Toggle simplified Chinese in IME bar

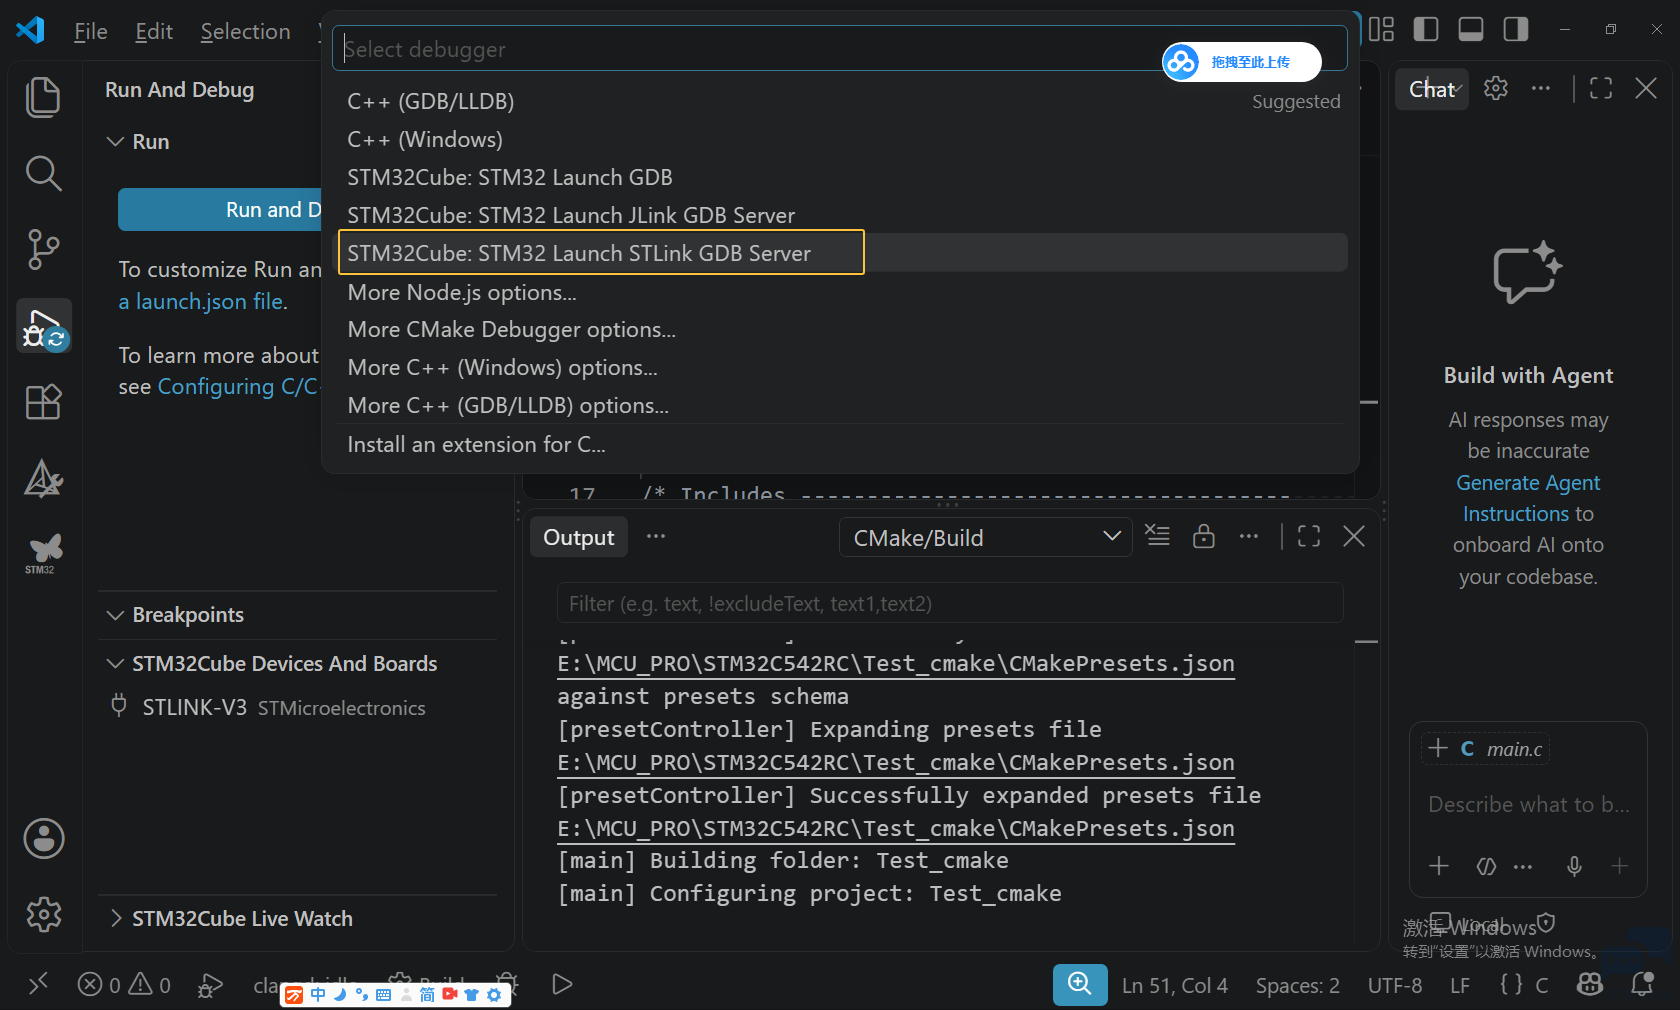(427, 994)
